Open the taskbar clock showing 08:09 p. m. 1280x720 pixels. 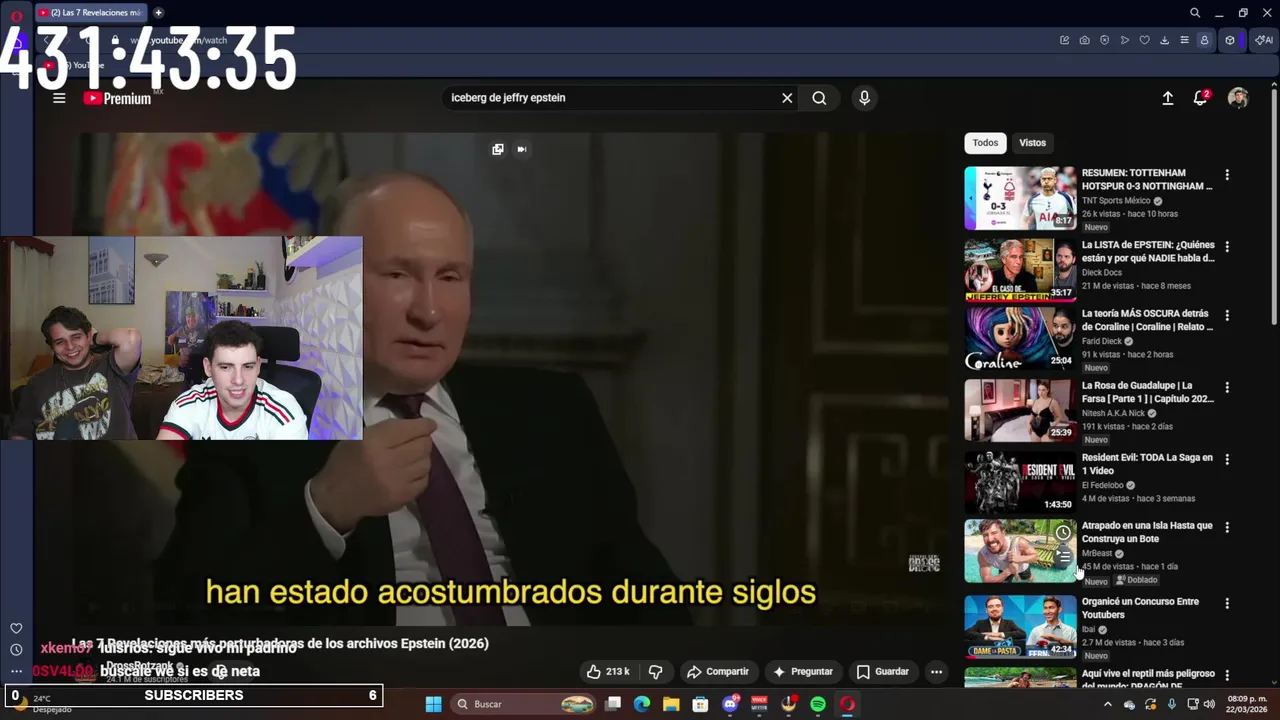pos(1247,704)
